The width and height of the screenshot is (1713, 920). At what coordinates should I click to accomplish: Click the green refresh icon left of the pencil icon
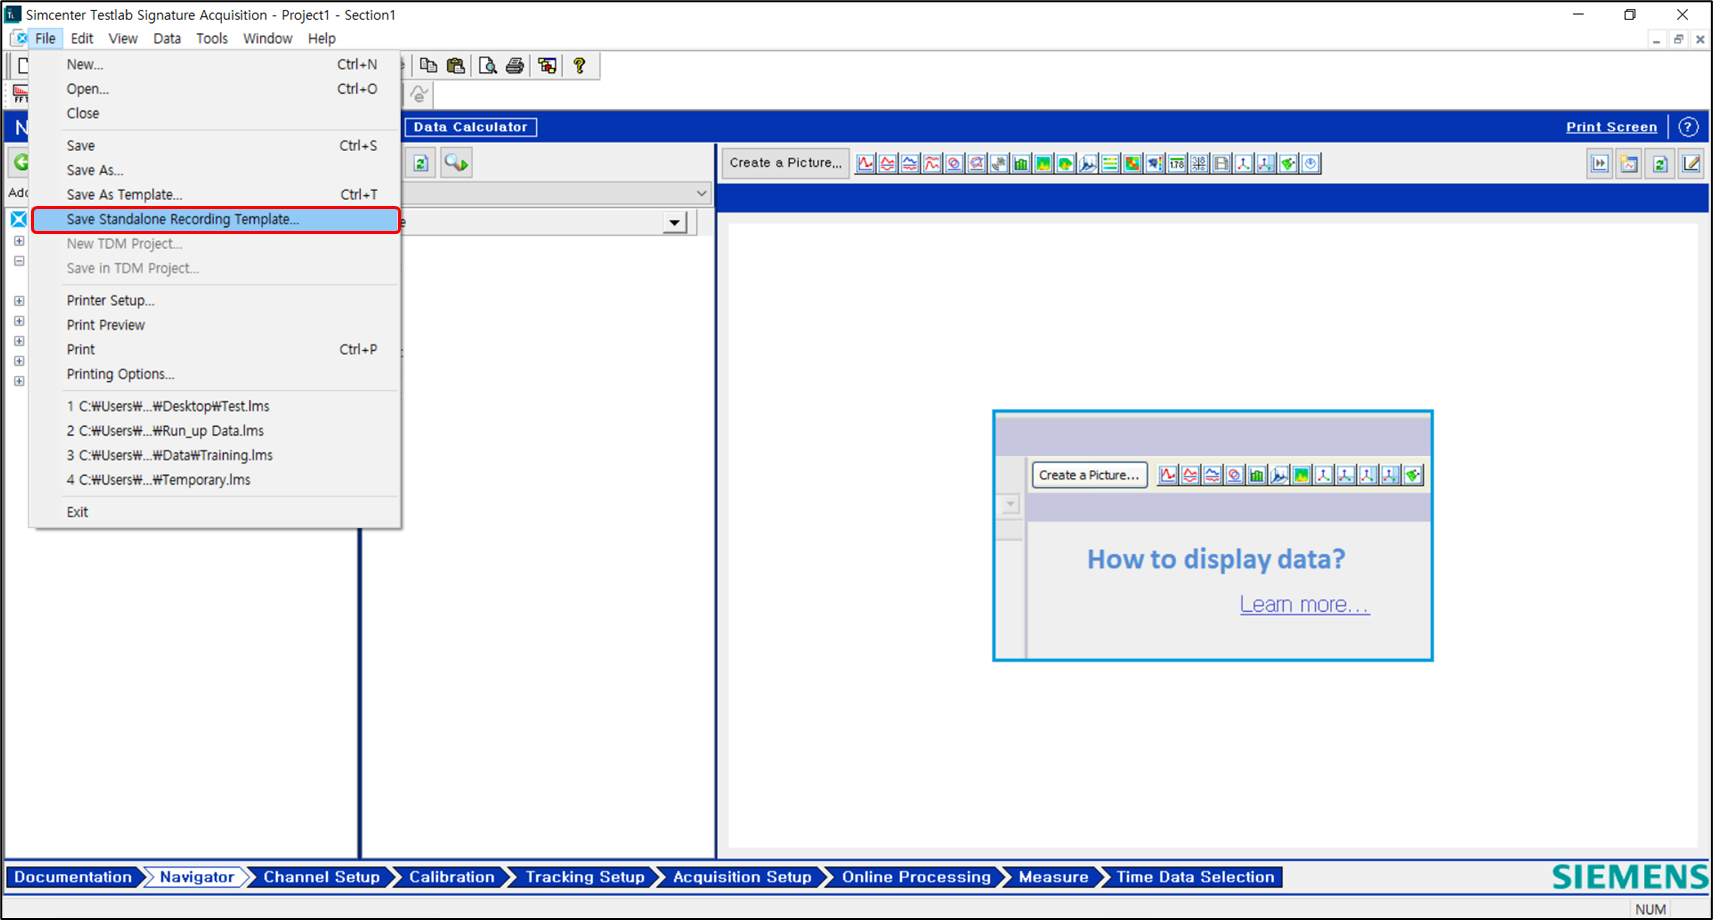coord(1660,163)
